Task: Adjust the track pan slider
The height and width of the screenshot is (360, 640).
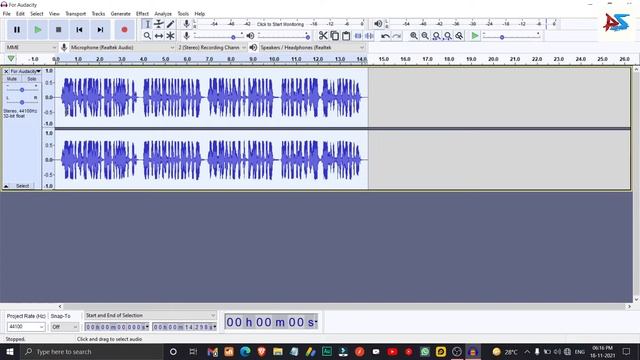Action: click(x=22, y=102)
